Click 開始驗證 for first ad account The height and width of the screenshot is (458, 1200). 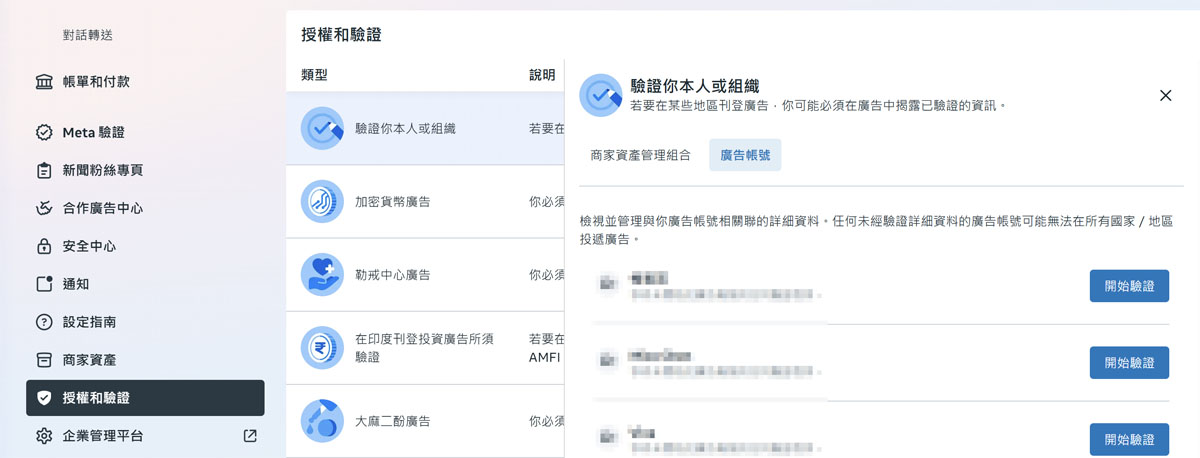click(x=1129, y=286)
